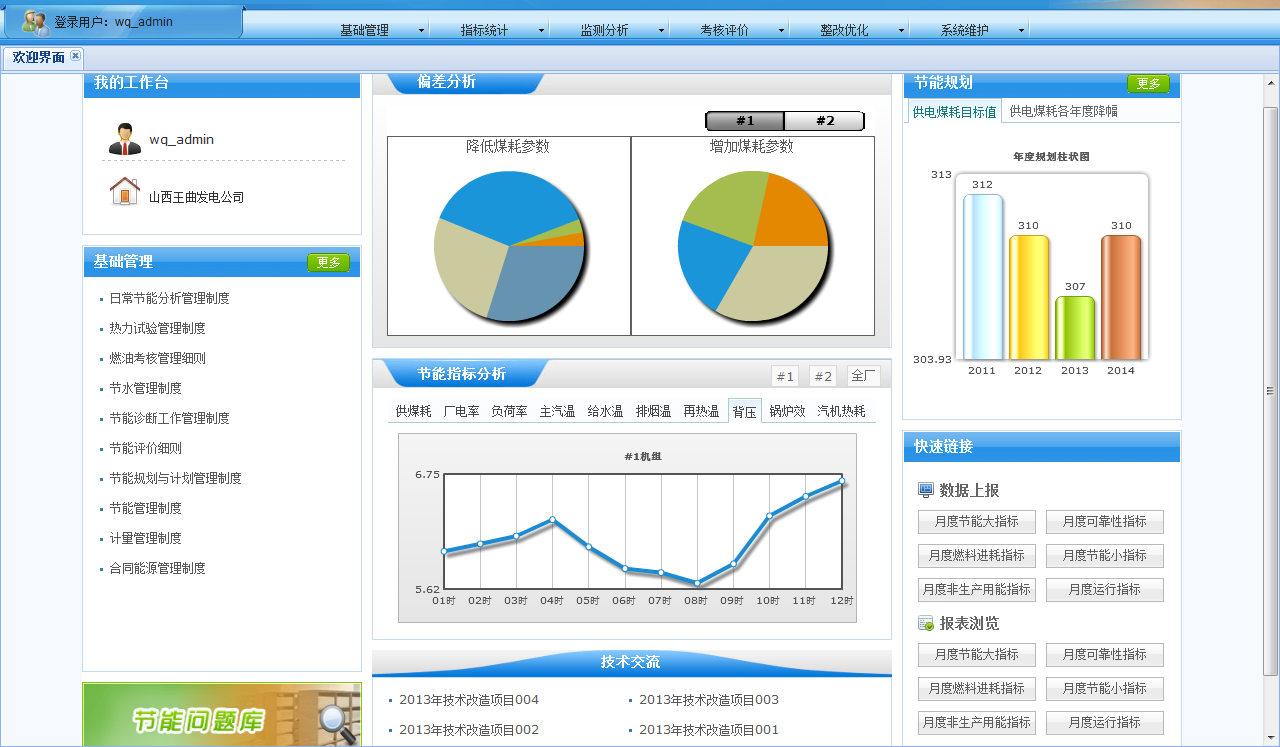Image resolution: width=1280 pixels, height=747 pixels.
Task: Switch deviation analysis to unit #2
Action: pyautogui.click(x=824, y=121)
